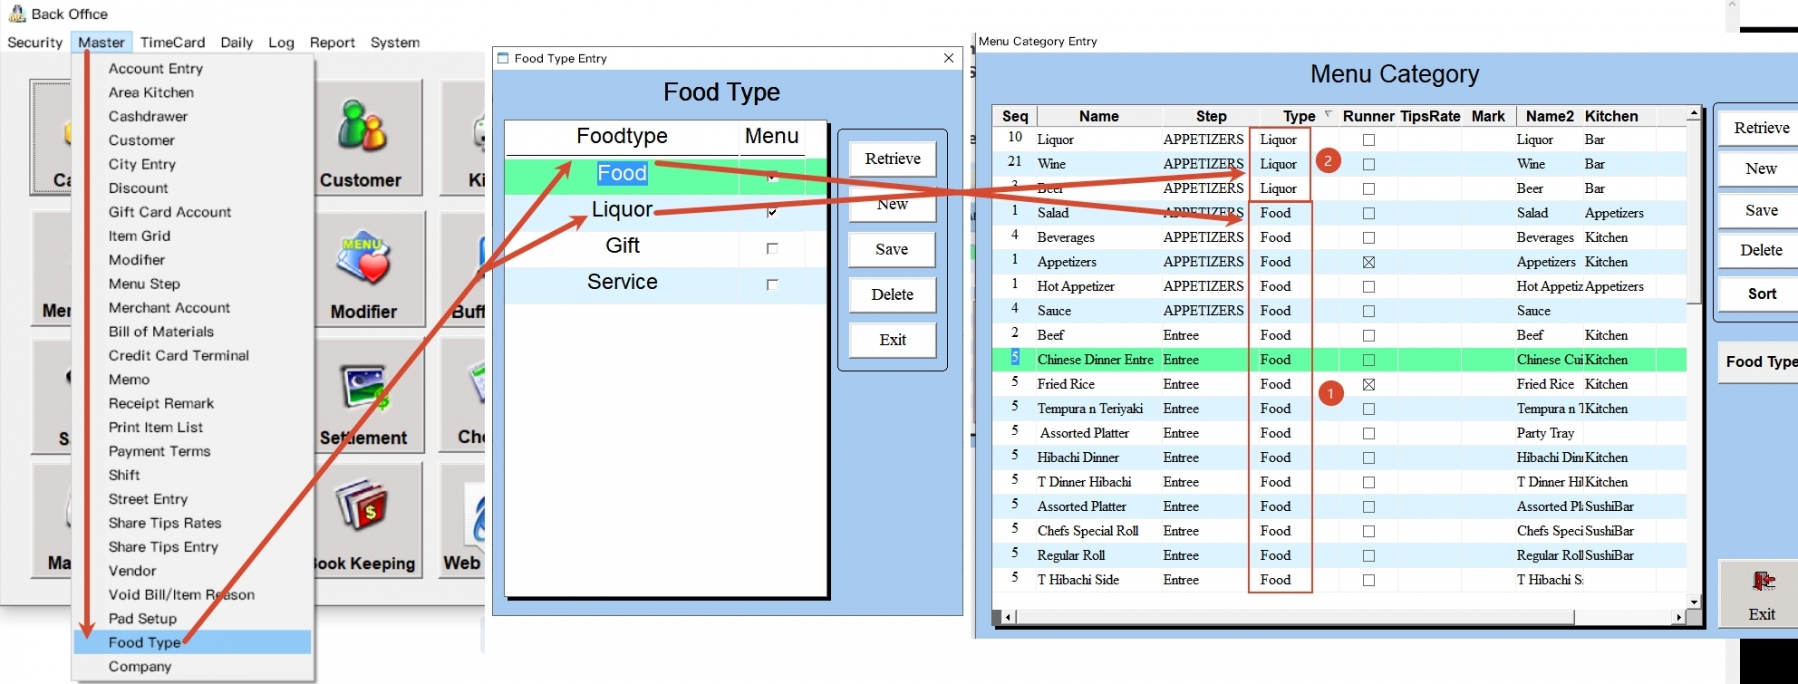The width and height of the screenshot is (1798, 684).
Task: Click the Sort button in Menu Category
Action: point(1761,294)
